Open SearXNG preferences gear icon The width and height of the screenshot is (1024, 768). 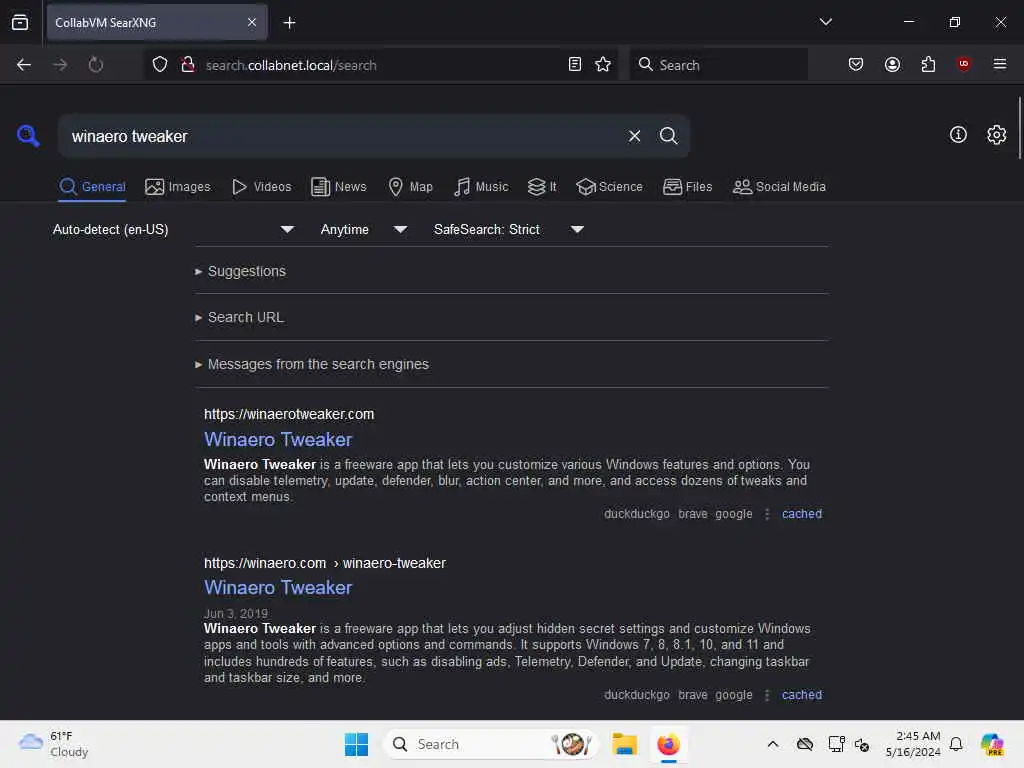pos(996,135)
